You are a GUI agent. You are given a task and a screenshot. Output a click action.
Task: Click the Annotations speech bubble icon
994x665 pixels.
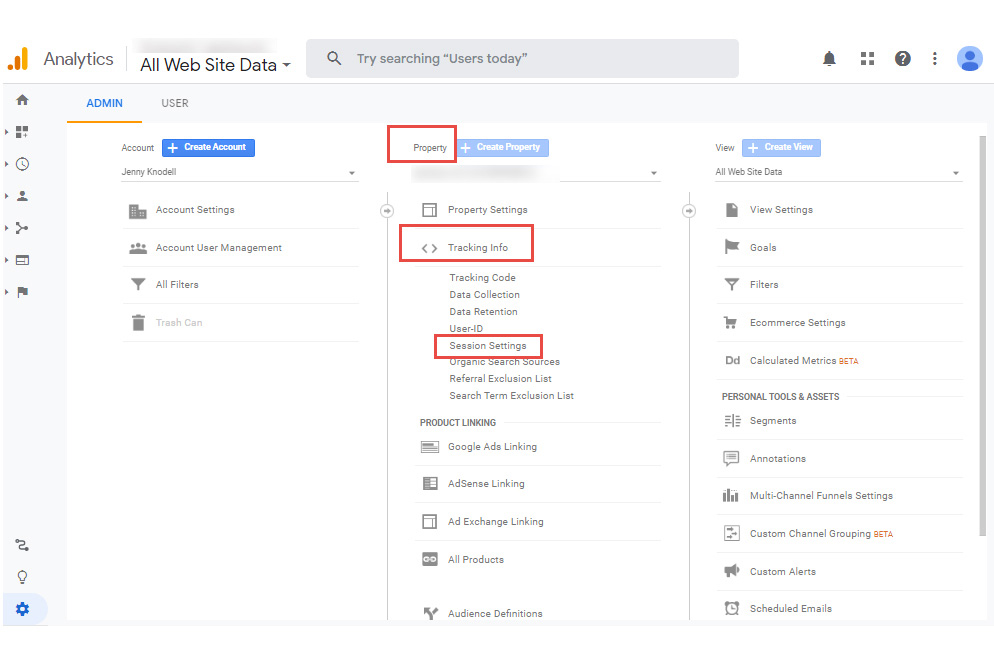[x=731, y=458]
